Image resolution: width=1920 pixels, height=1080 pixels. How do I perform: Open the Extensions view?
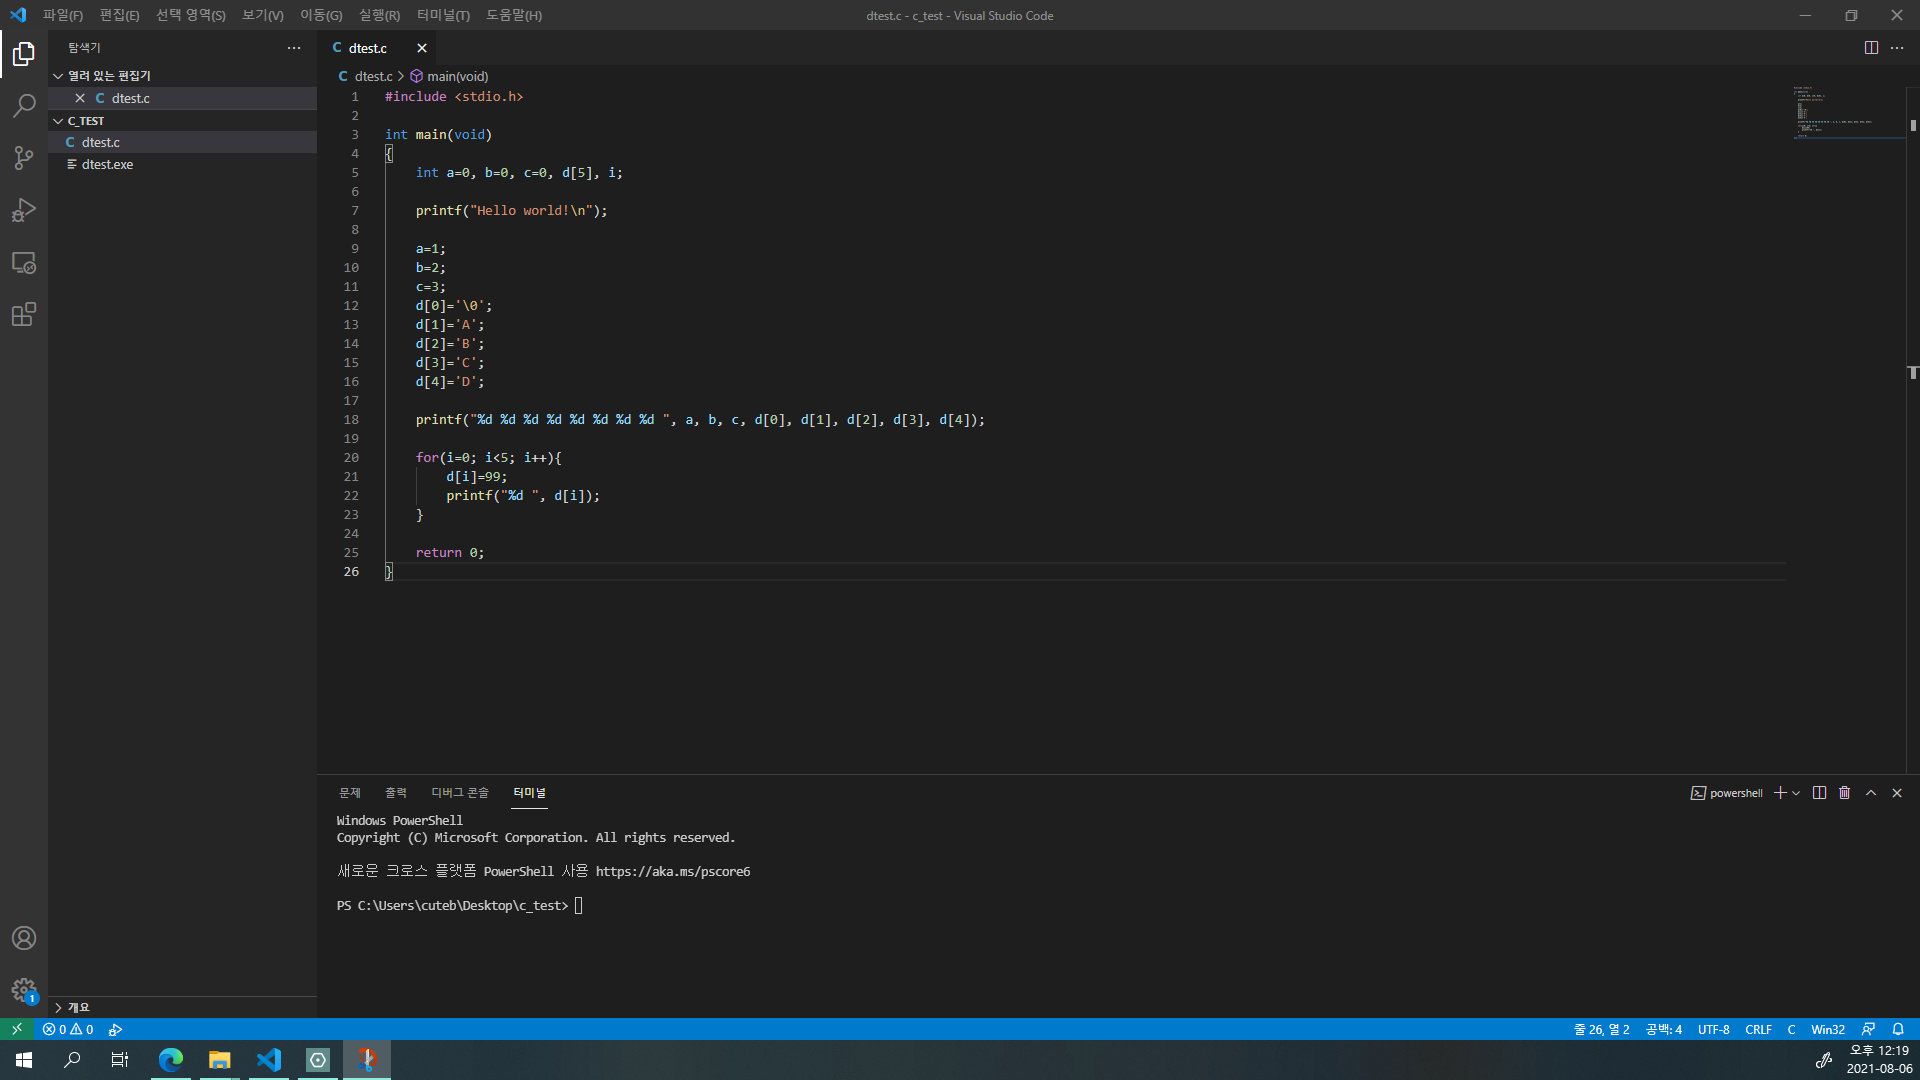tap(24, 315)
